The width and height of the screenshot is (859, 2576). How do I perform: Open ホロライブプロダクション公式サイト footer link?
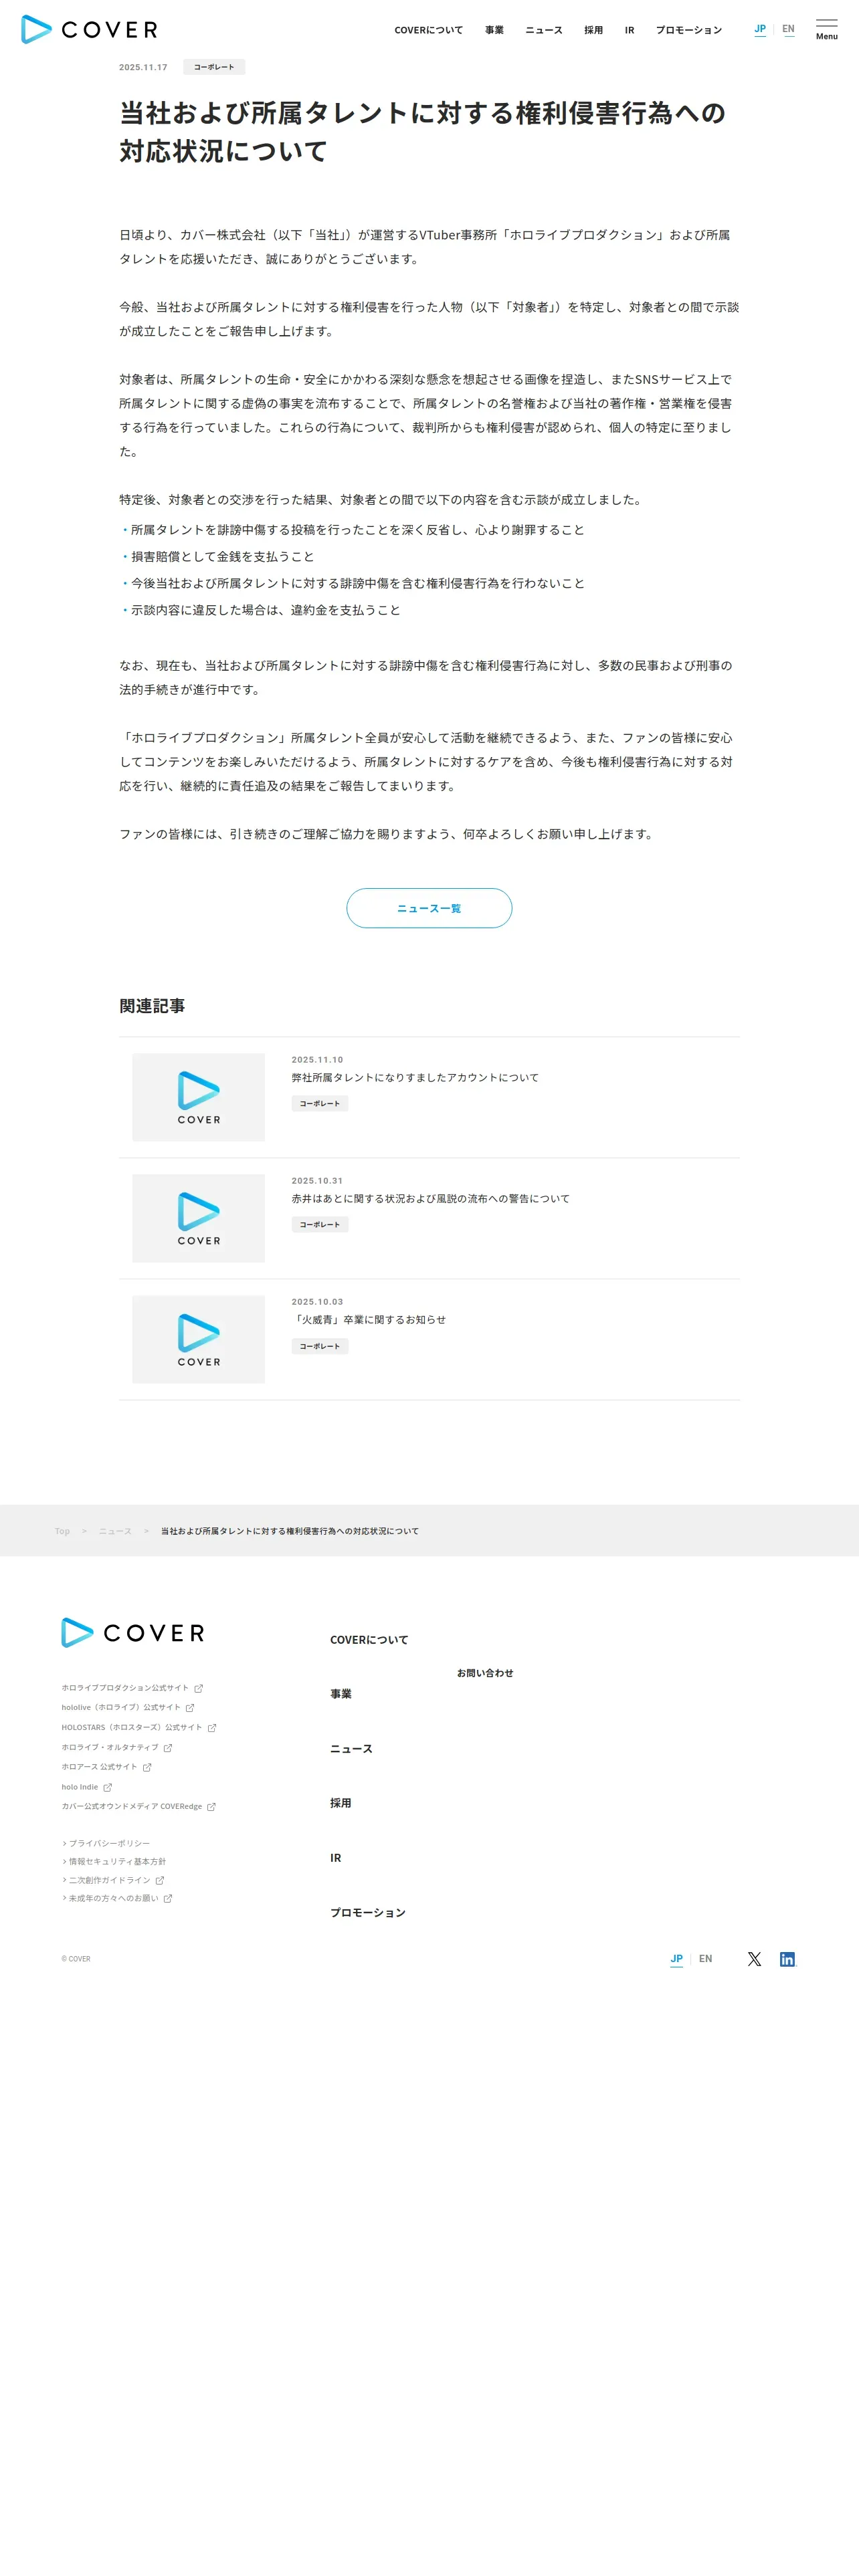tap(125, 1688)
